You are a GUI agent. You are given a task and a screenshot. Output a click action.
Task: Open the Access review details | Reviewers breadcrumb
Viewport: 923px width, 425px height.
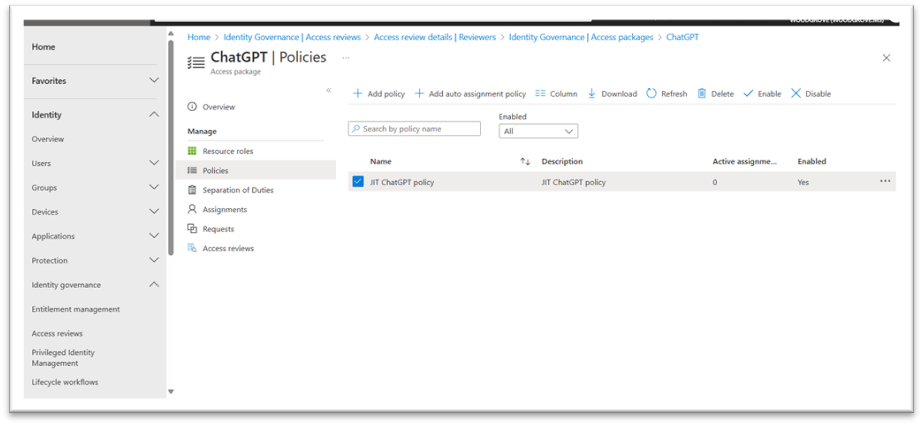[x=435, y=37]
